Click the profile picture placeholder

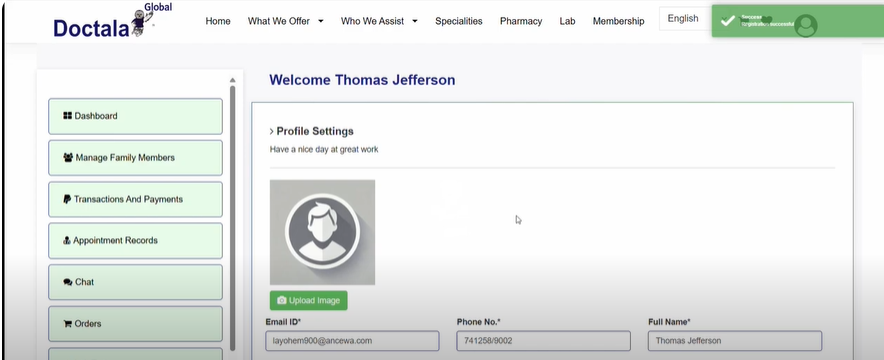pos(322,232)
